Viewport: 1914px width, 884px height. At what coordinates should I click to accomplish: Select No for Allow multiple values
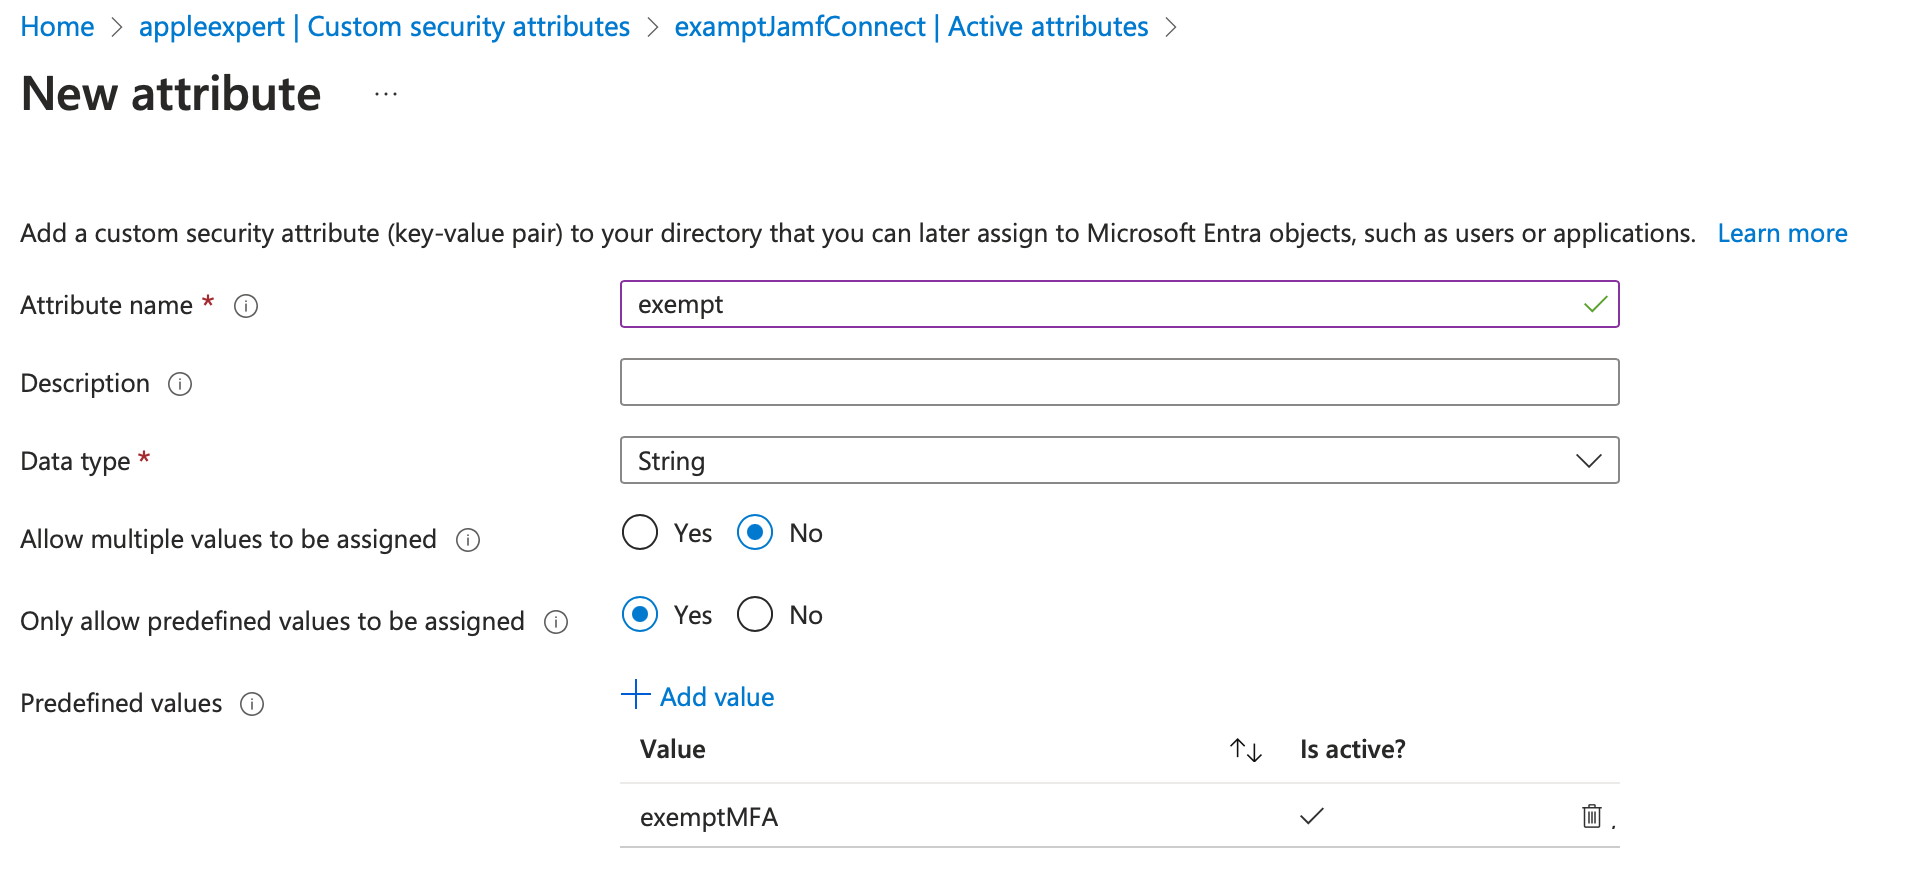pos(755,533)
